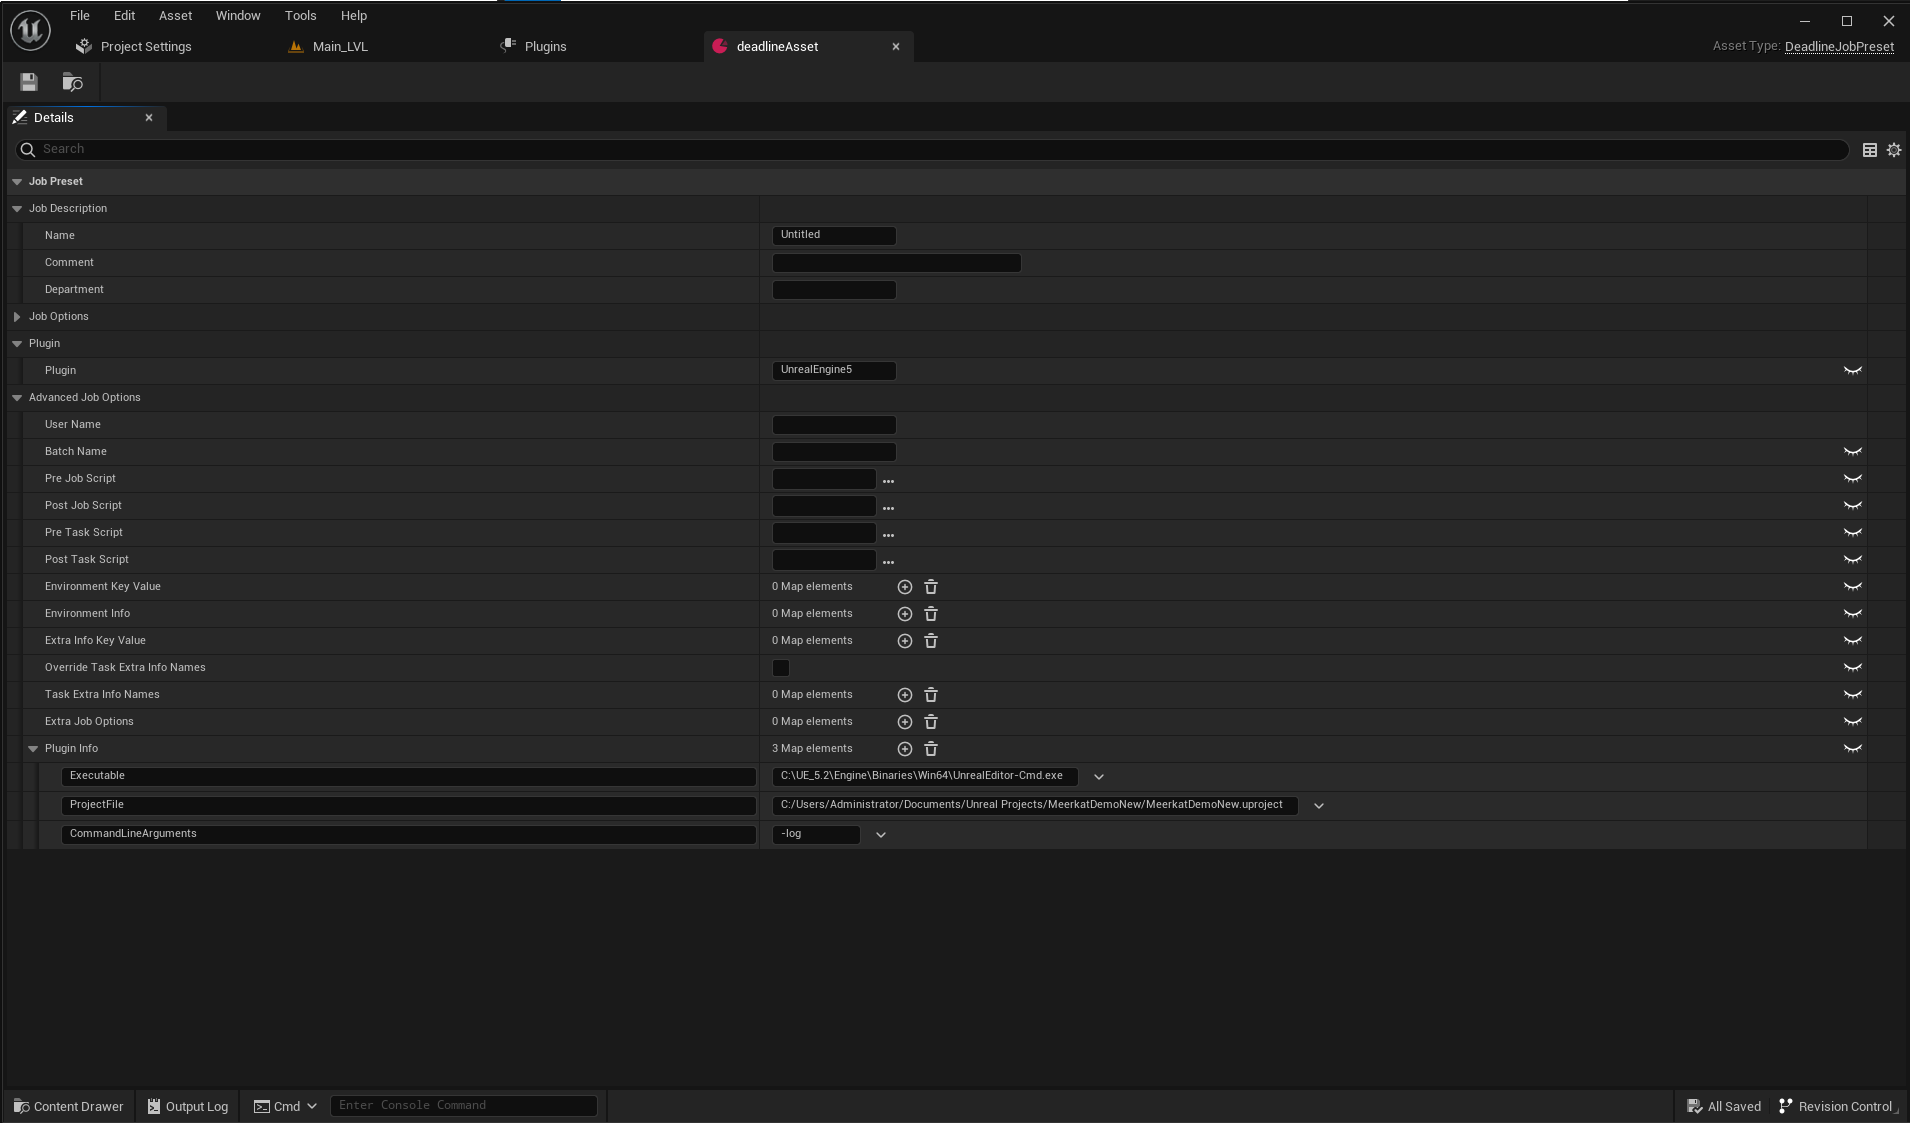Viewport: 1910px width, 1123px height.
Task: Open the property matrix display icon
Action: (x=1869, y=150)
